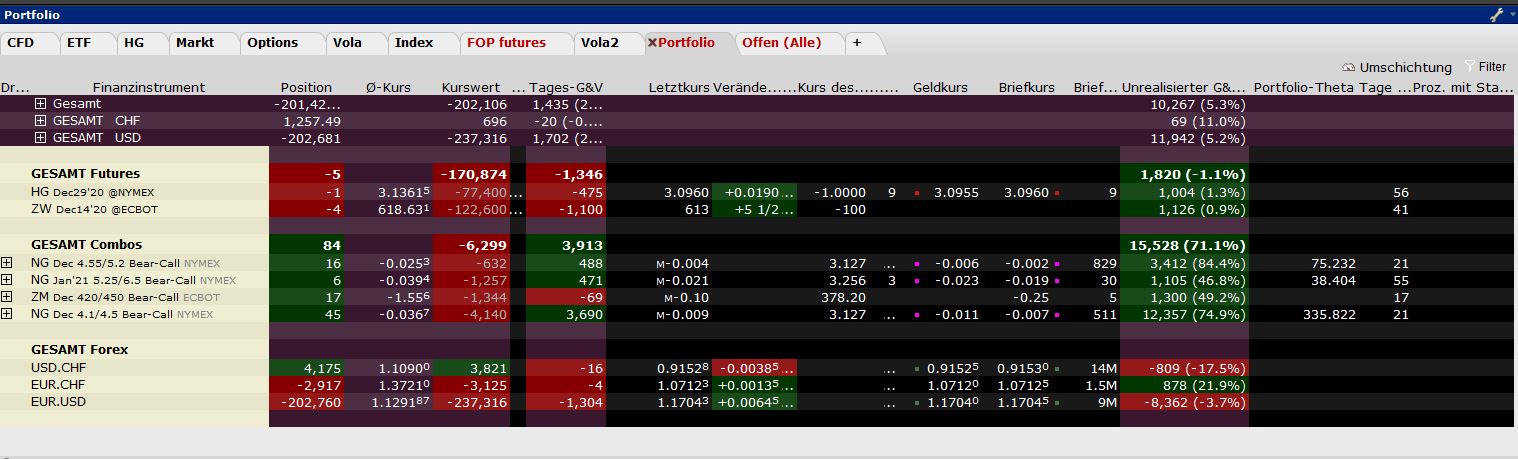Click the Umschichtung rebalance icon

click(x=1349, y=68)
